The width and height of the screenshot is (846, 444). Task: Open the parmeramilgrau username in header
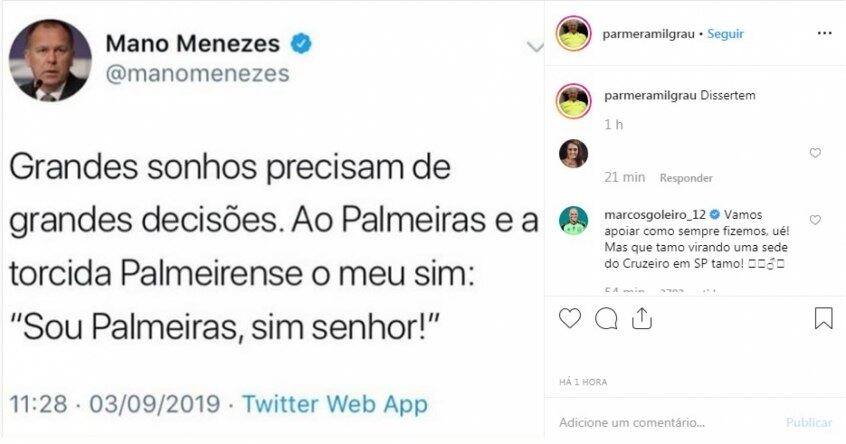[648, 33]
